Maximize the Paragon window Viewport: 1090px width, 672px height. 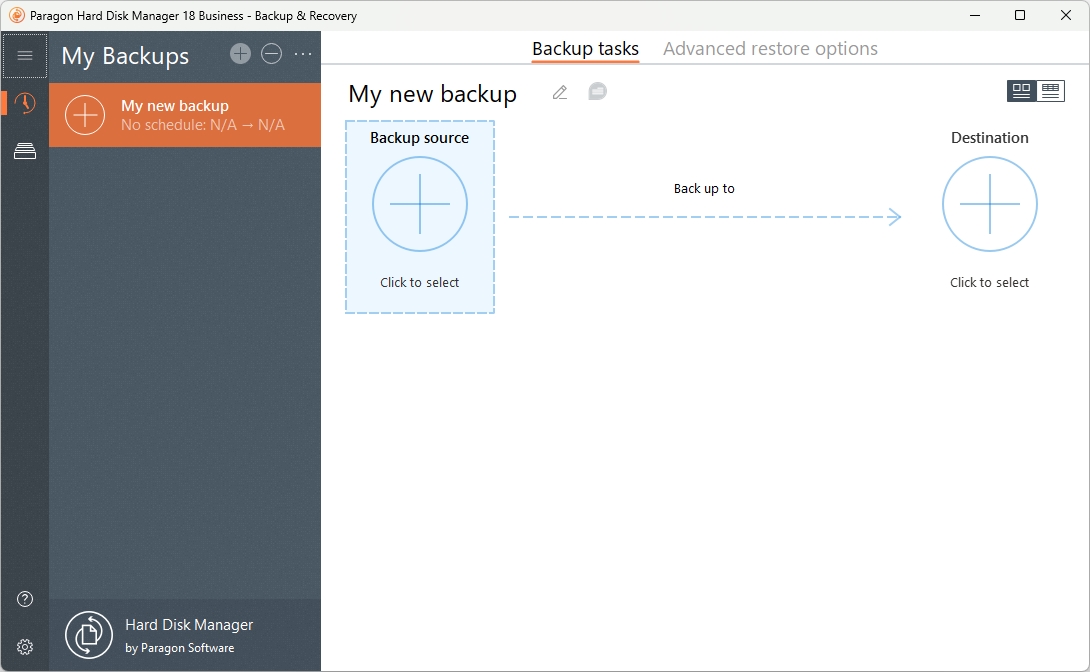coord(1020,15)
